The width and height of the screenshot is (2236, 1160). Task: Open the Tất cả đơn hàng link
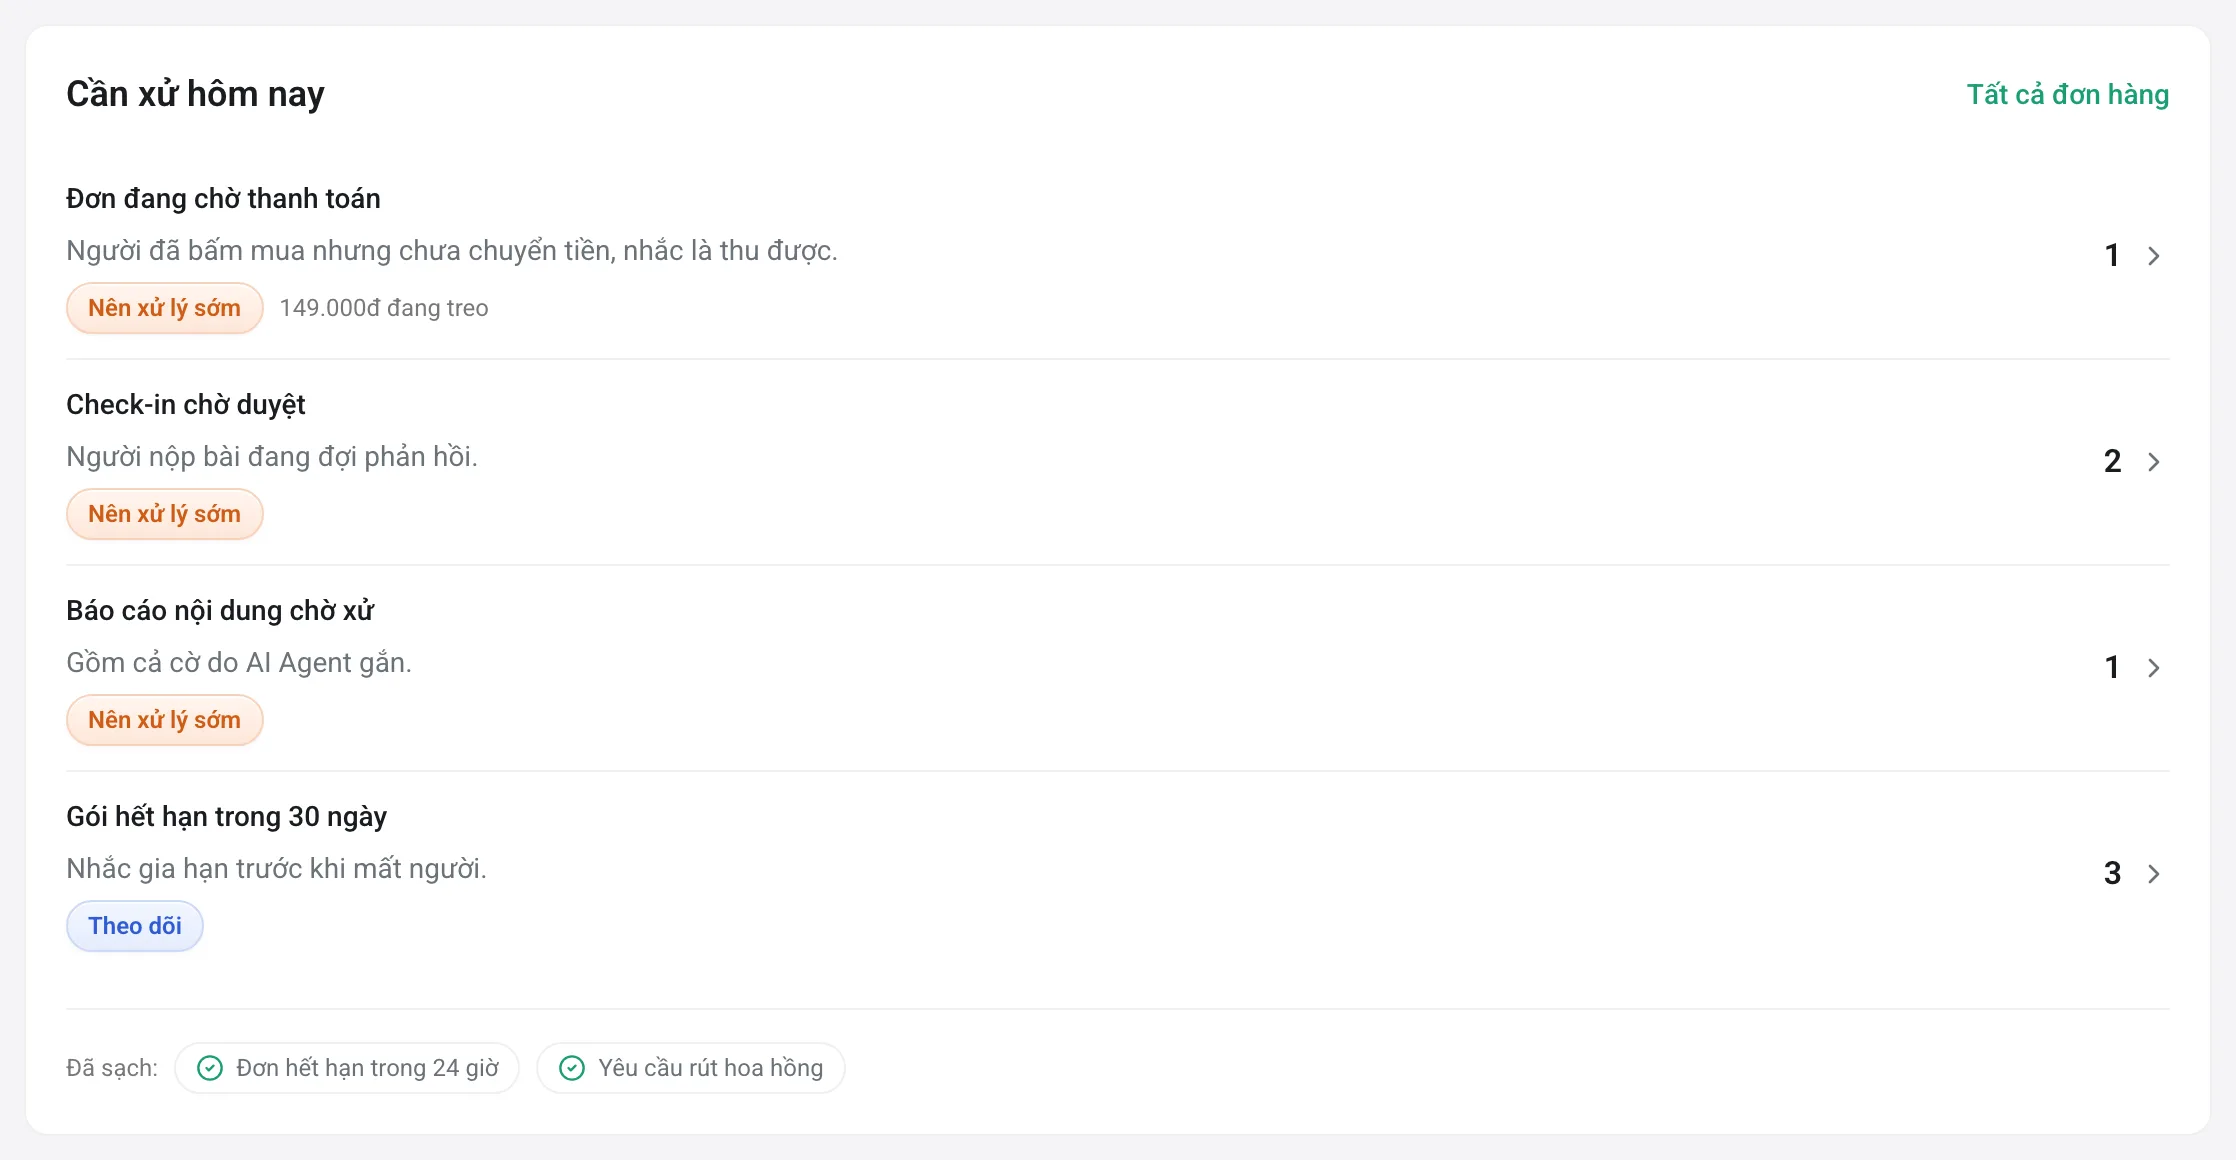pyautogui.click(x=2067, y=94)
